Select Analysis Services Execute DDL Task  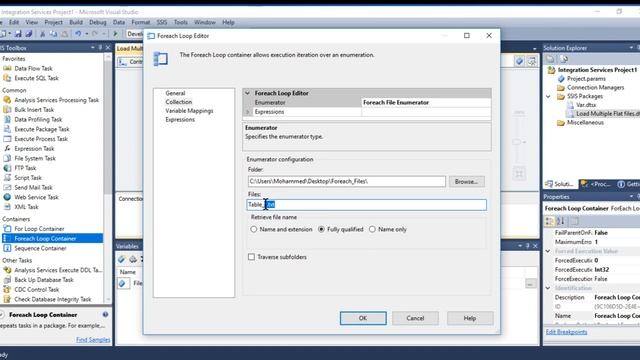click(58, 270)
